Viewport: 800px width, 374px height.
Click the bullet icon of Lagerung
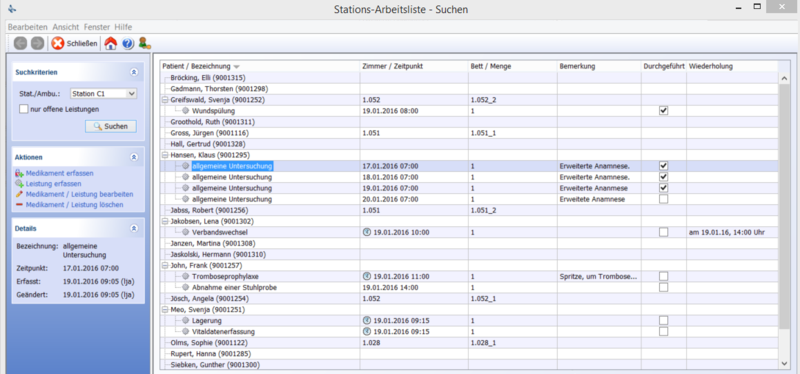[185, 320]
